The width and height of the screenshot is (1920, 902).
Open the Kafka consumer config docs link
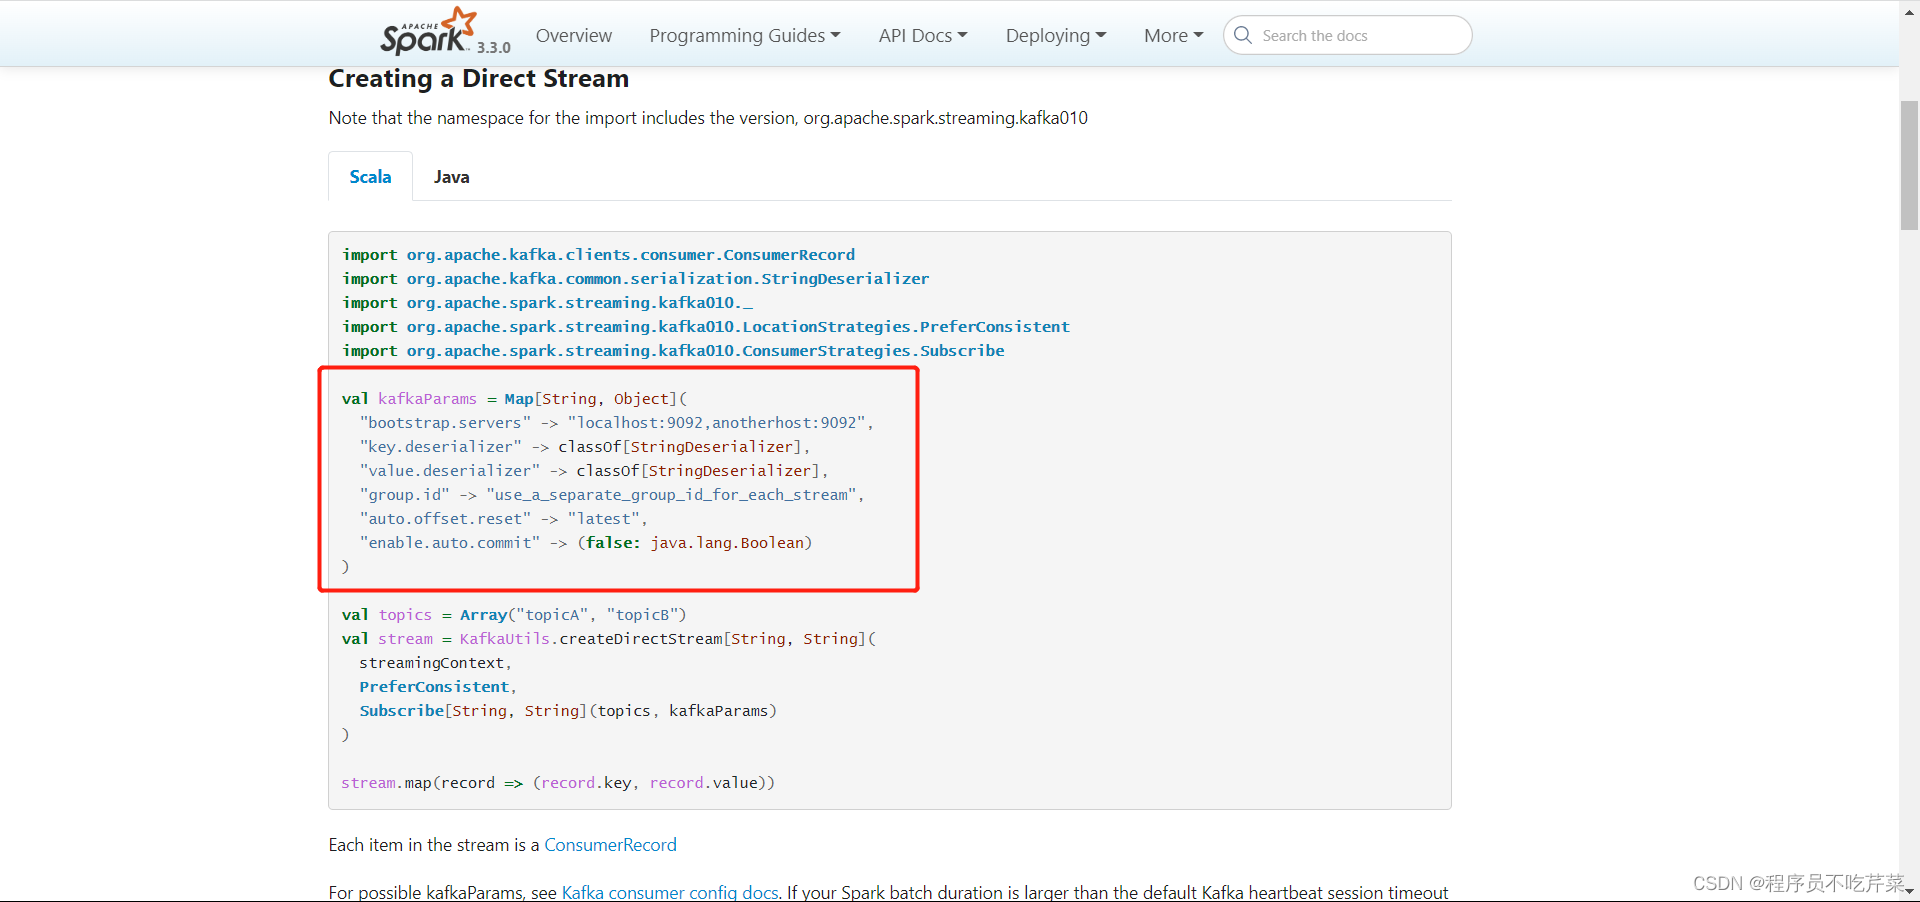point(670,892)
